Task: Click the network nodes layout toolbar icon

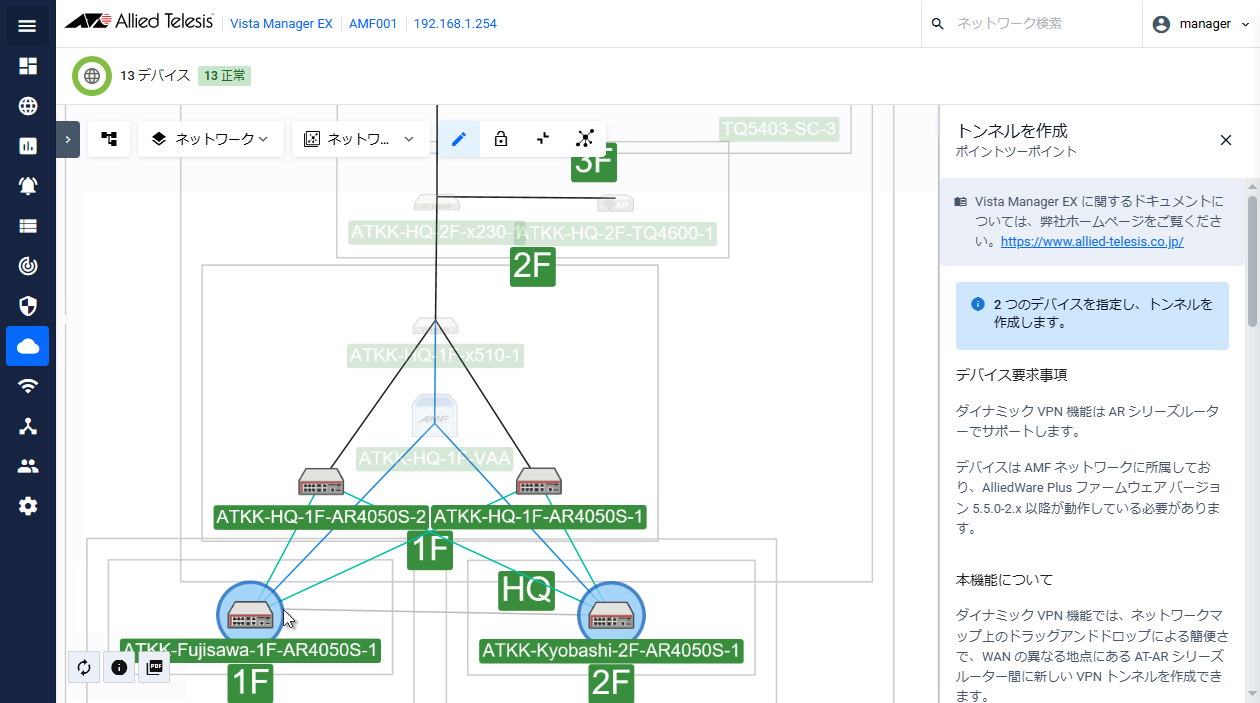Action: point(585,139)
